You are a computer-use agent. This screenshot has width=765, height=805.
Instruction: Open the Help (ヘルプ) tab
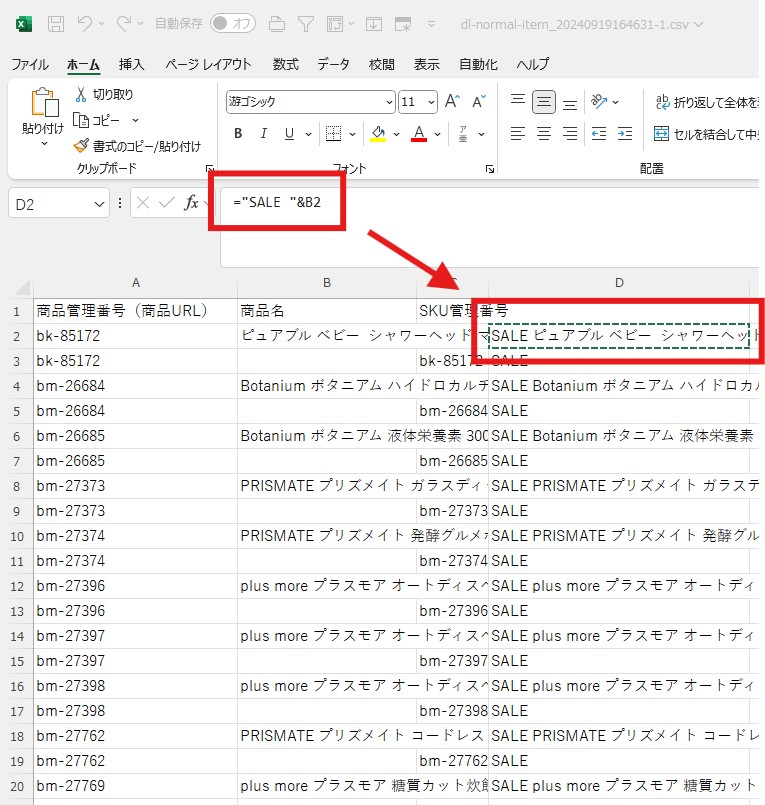[x=532, y=64]
